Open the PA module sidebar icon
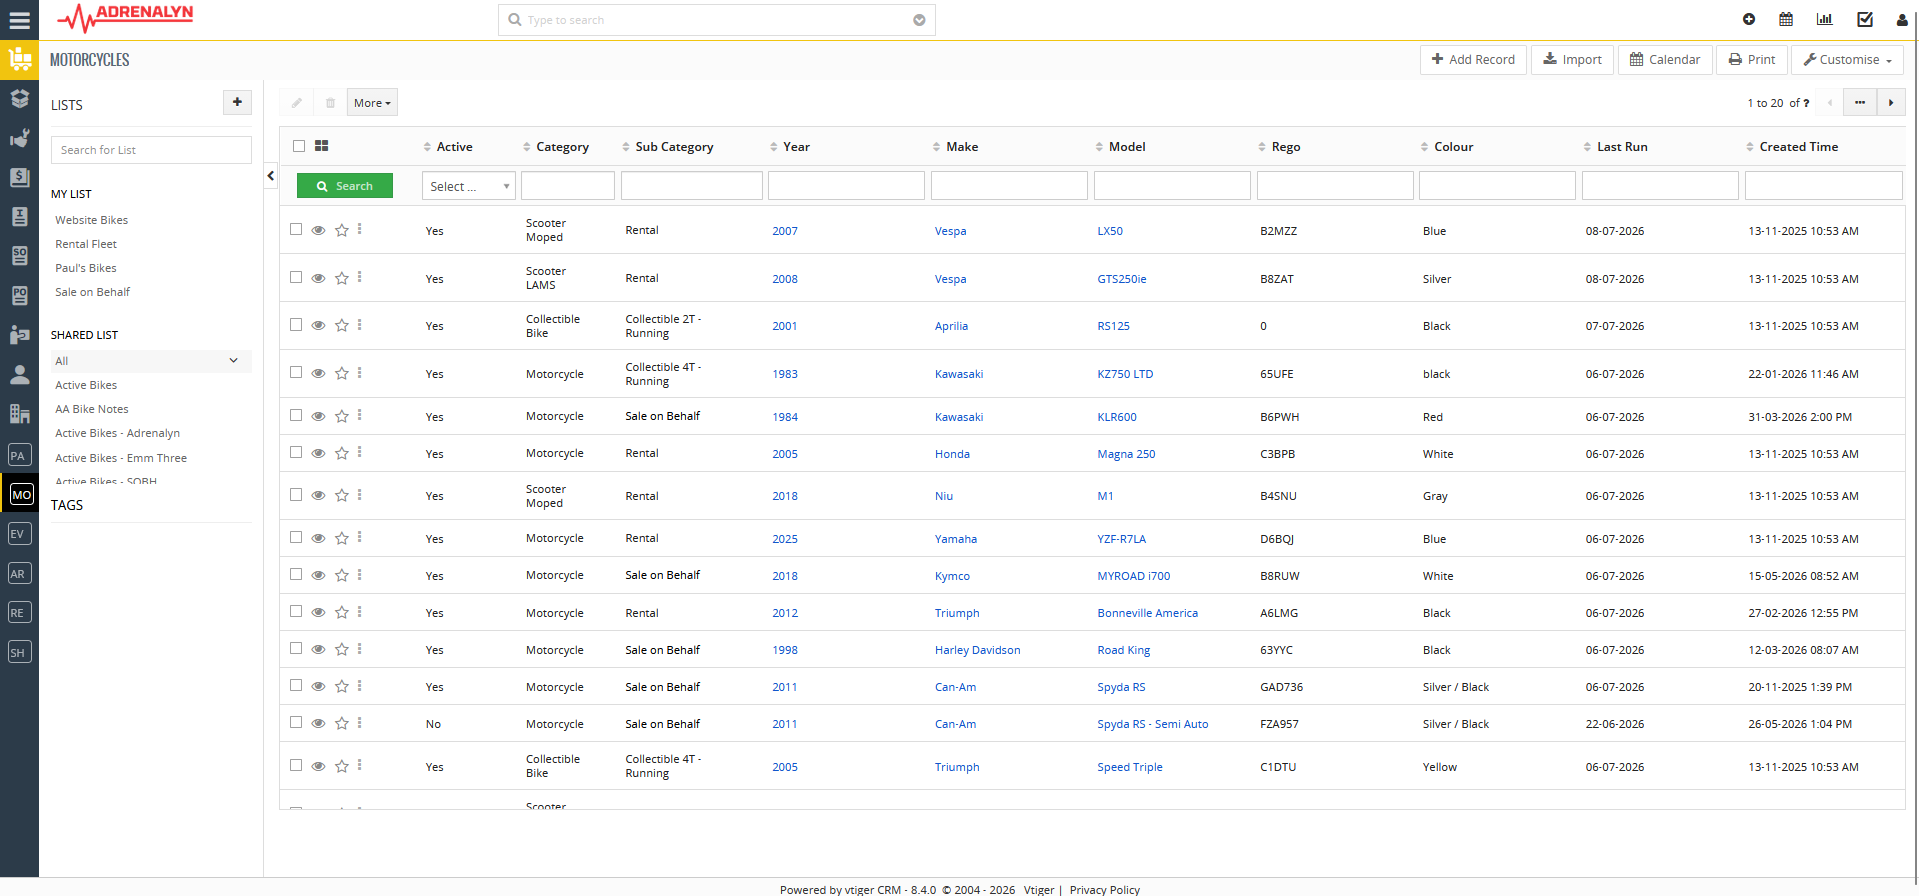Image resolution: width=1919 pixels, height=896 pixels. (19, 456)
